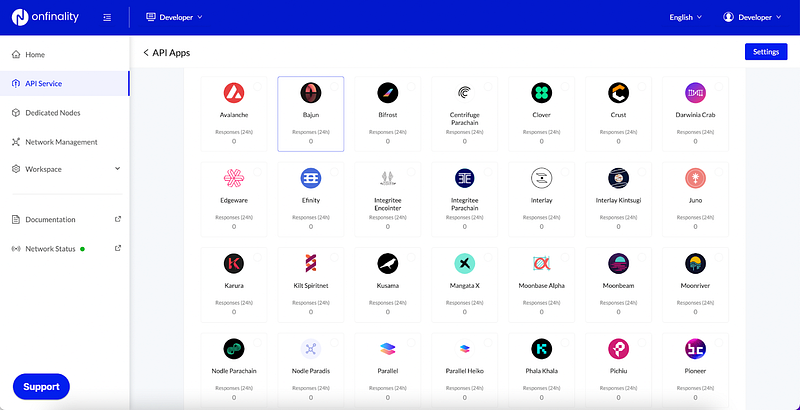800x410 pixels.
Task: Click the Settings button
Action: (766, 52)
